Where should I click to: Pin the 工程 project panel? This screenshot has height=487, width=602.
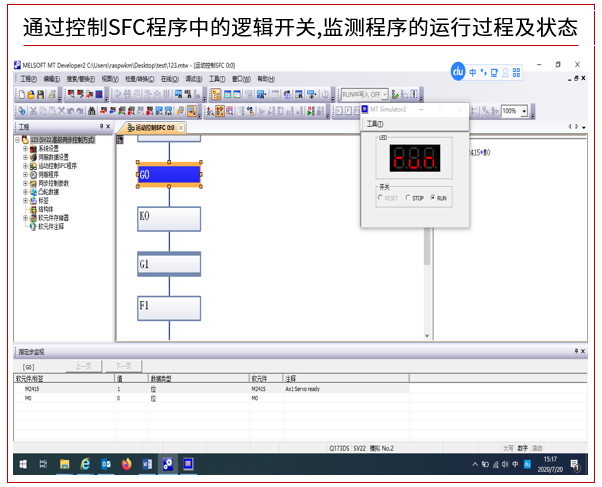click(x=102, y=126)
